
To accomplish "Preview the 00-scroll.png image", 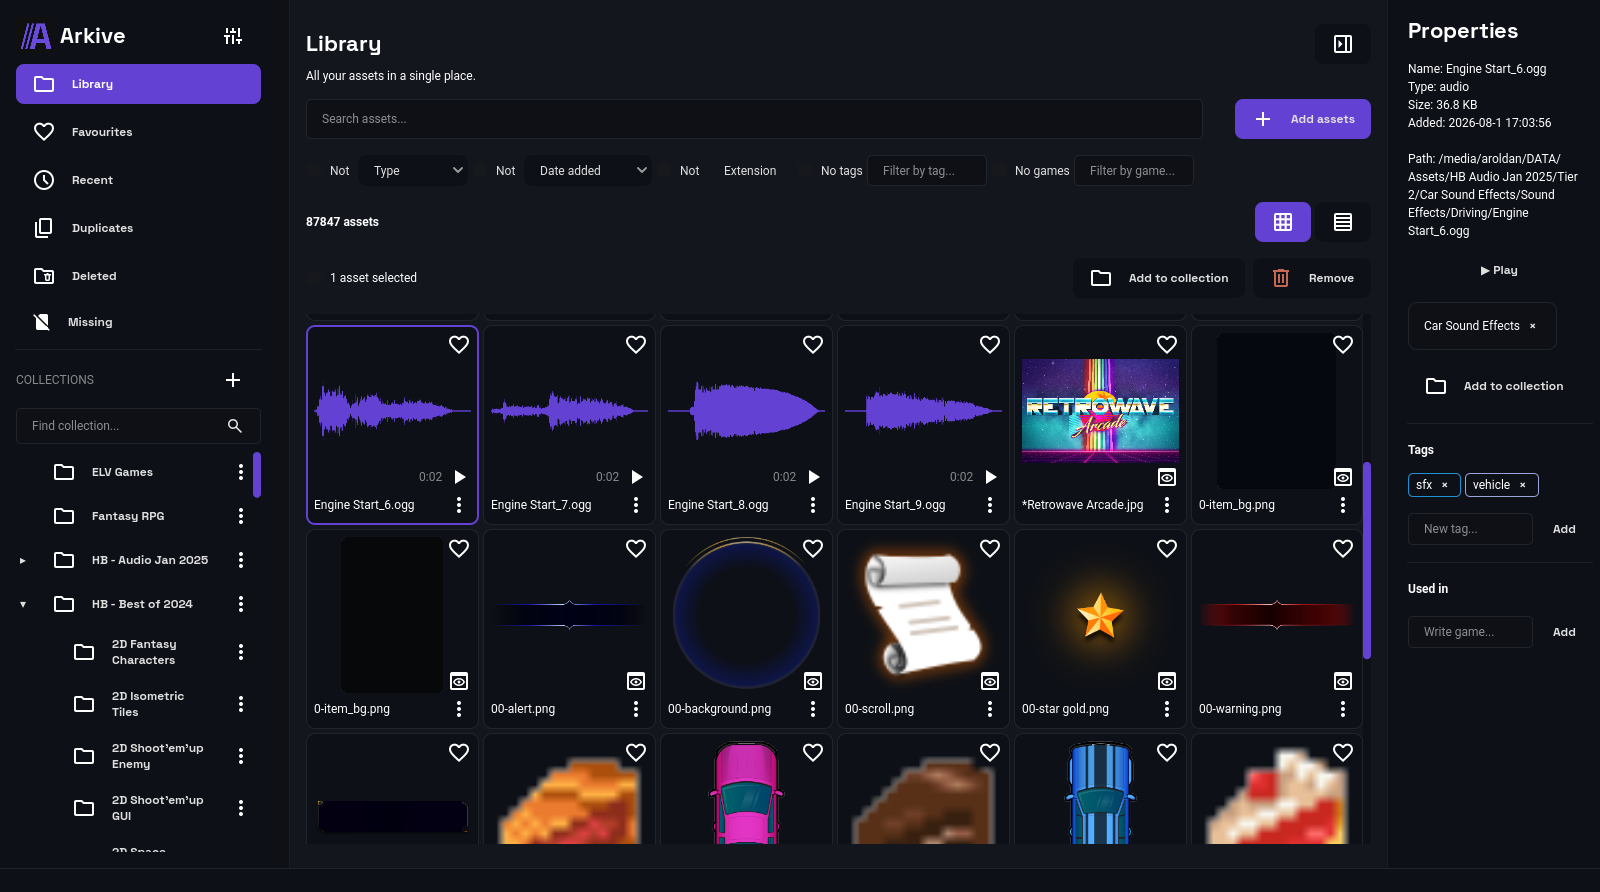I will point(990,681).
